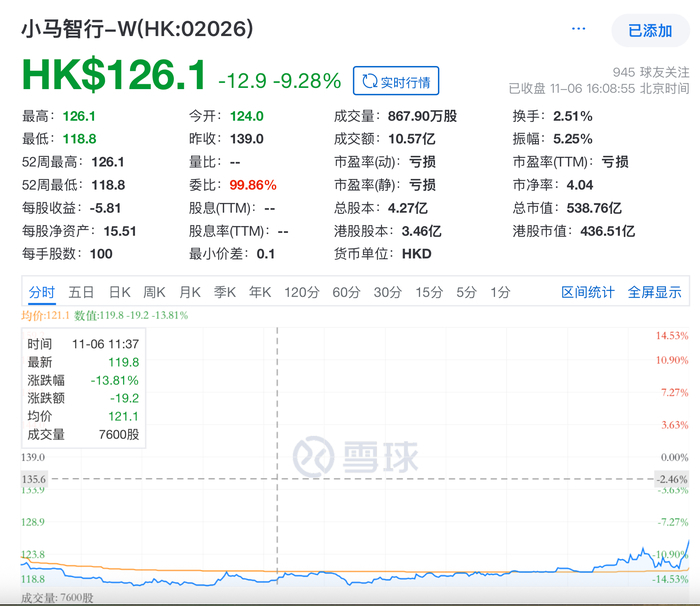The height and width of the screenshot is (606, 700).
Task: Click the real-time quotes refresh icon
Action: [x=370, y=81]
